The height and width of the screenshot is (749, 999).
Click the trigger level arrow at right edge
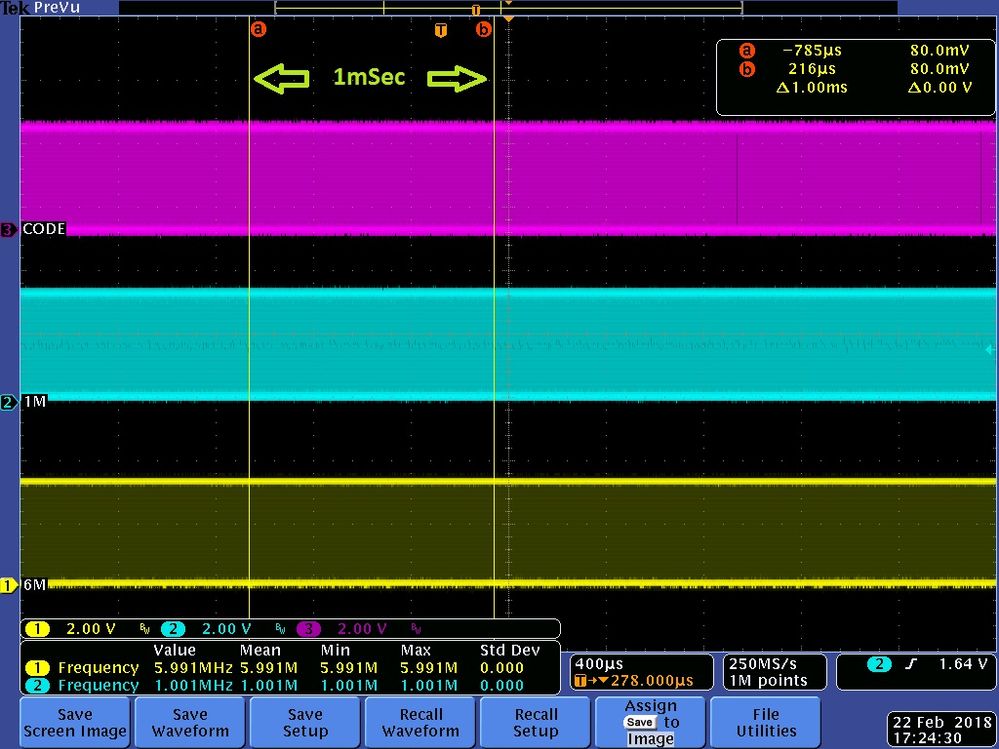[989, 350]
